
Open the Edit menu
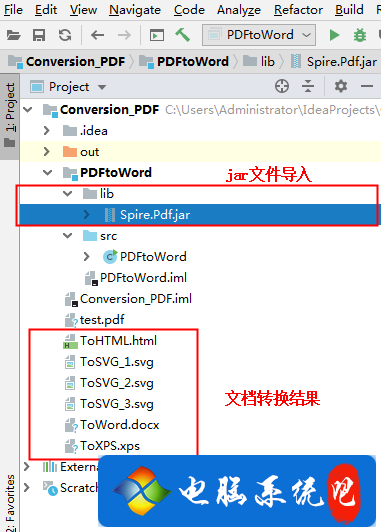click(x=46, y=10)
